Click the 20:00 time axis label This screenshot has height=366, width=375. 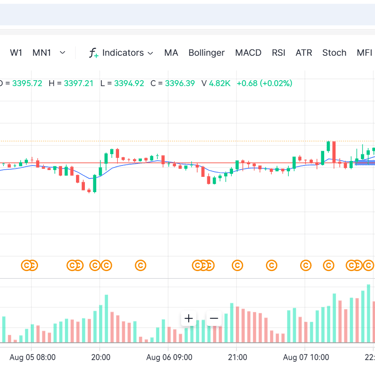point(101,357)
